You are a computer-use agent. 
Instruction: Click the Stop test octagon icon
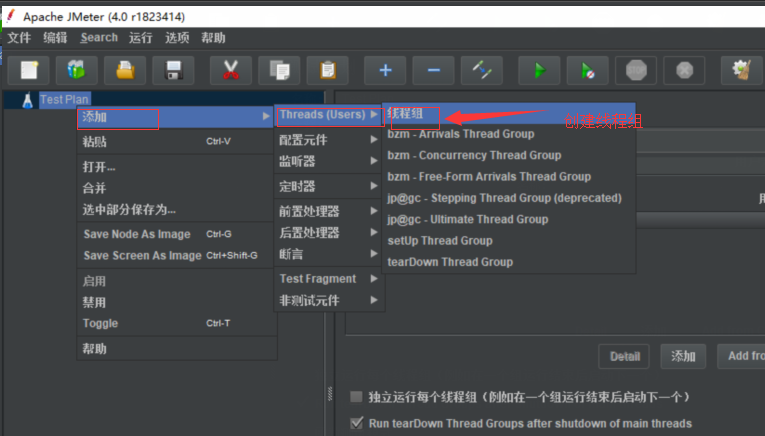tap(636, 70)
